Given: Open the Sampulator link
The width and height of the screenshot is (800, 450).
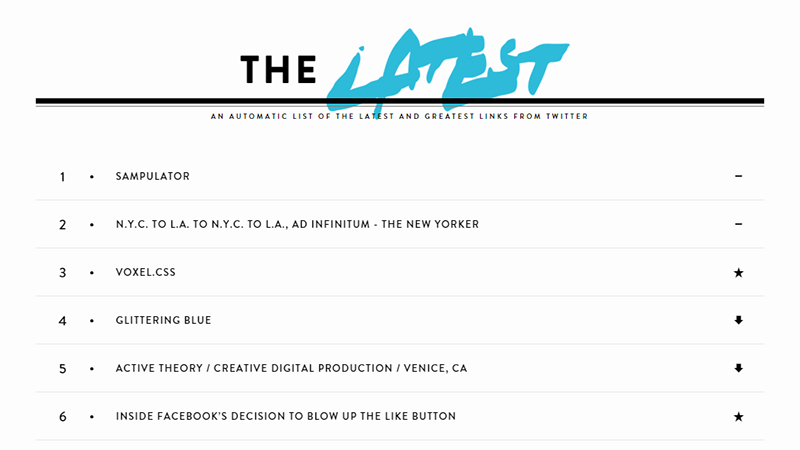Looking at the screenshot, I should tap(153, 177).
